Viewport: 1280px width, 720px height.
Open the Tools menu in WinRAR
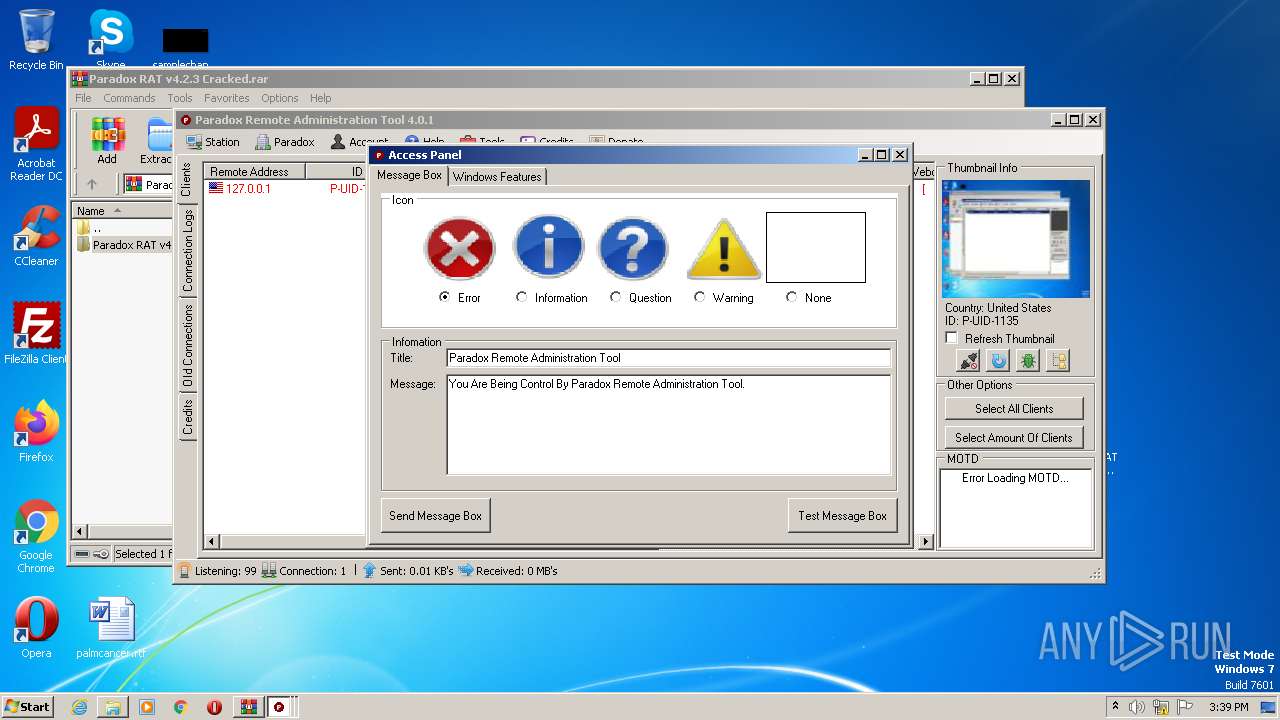(x=180, y=98)
